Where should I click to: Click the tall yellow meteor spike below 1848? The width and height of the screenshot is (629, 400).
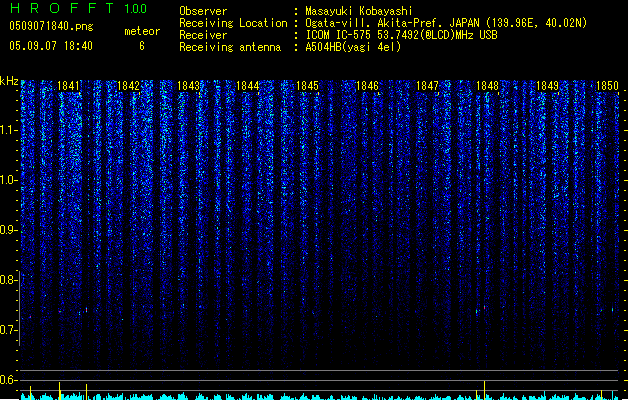[x=485, y=390]
